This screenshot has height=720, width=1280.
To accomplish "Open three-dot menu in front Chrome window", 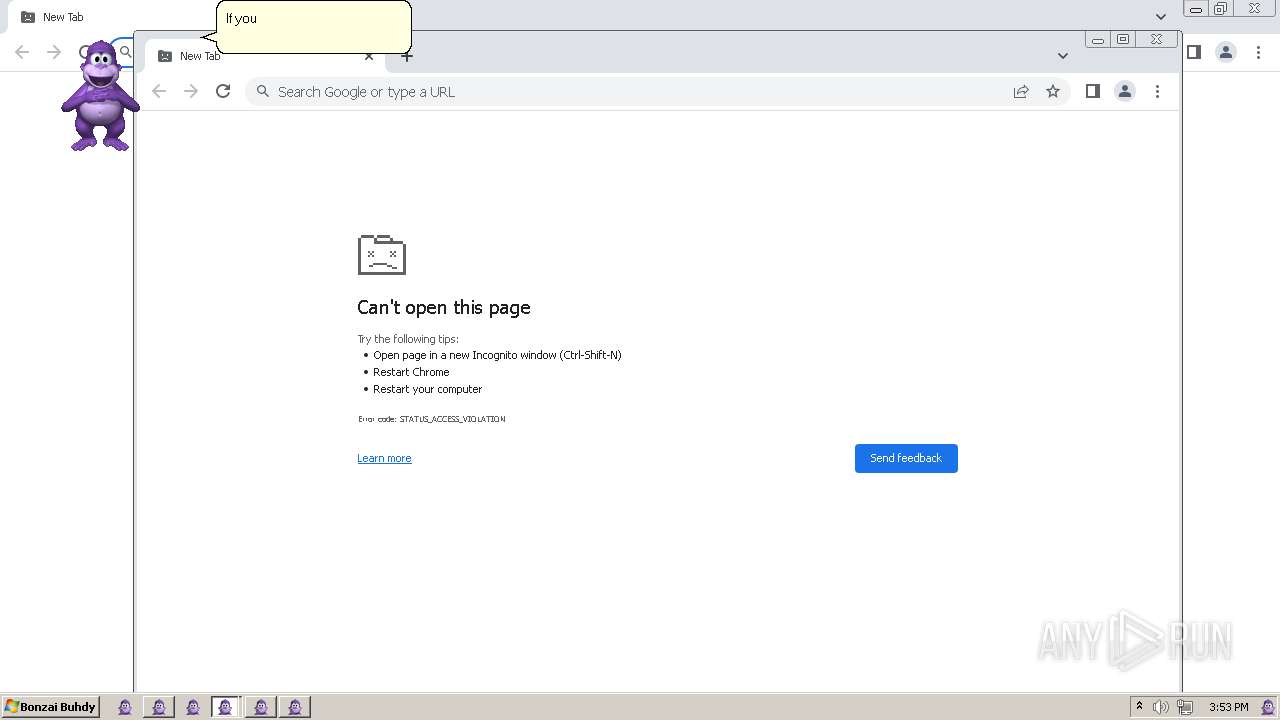I will point(1157,91).
